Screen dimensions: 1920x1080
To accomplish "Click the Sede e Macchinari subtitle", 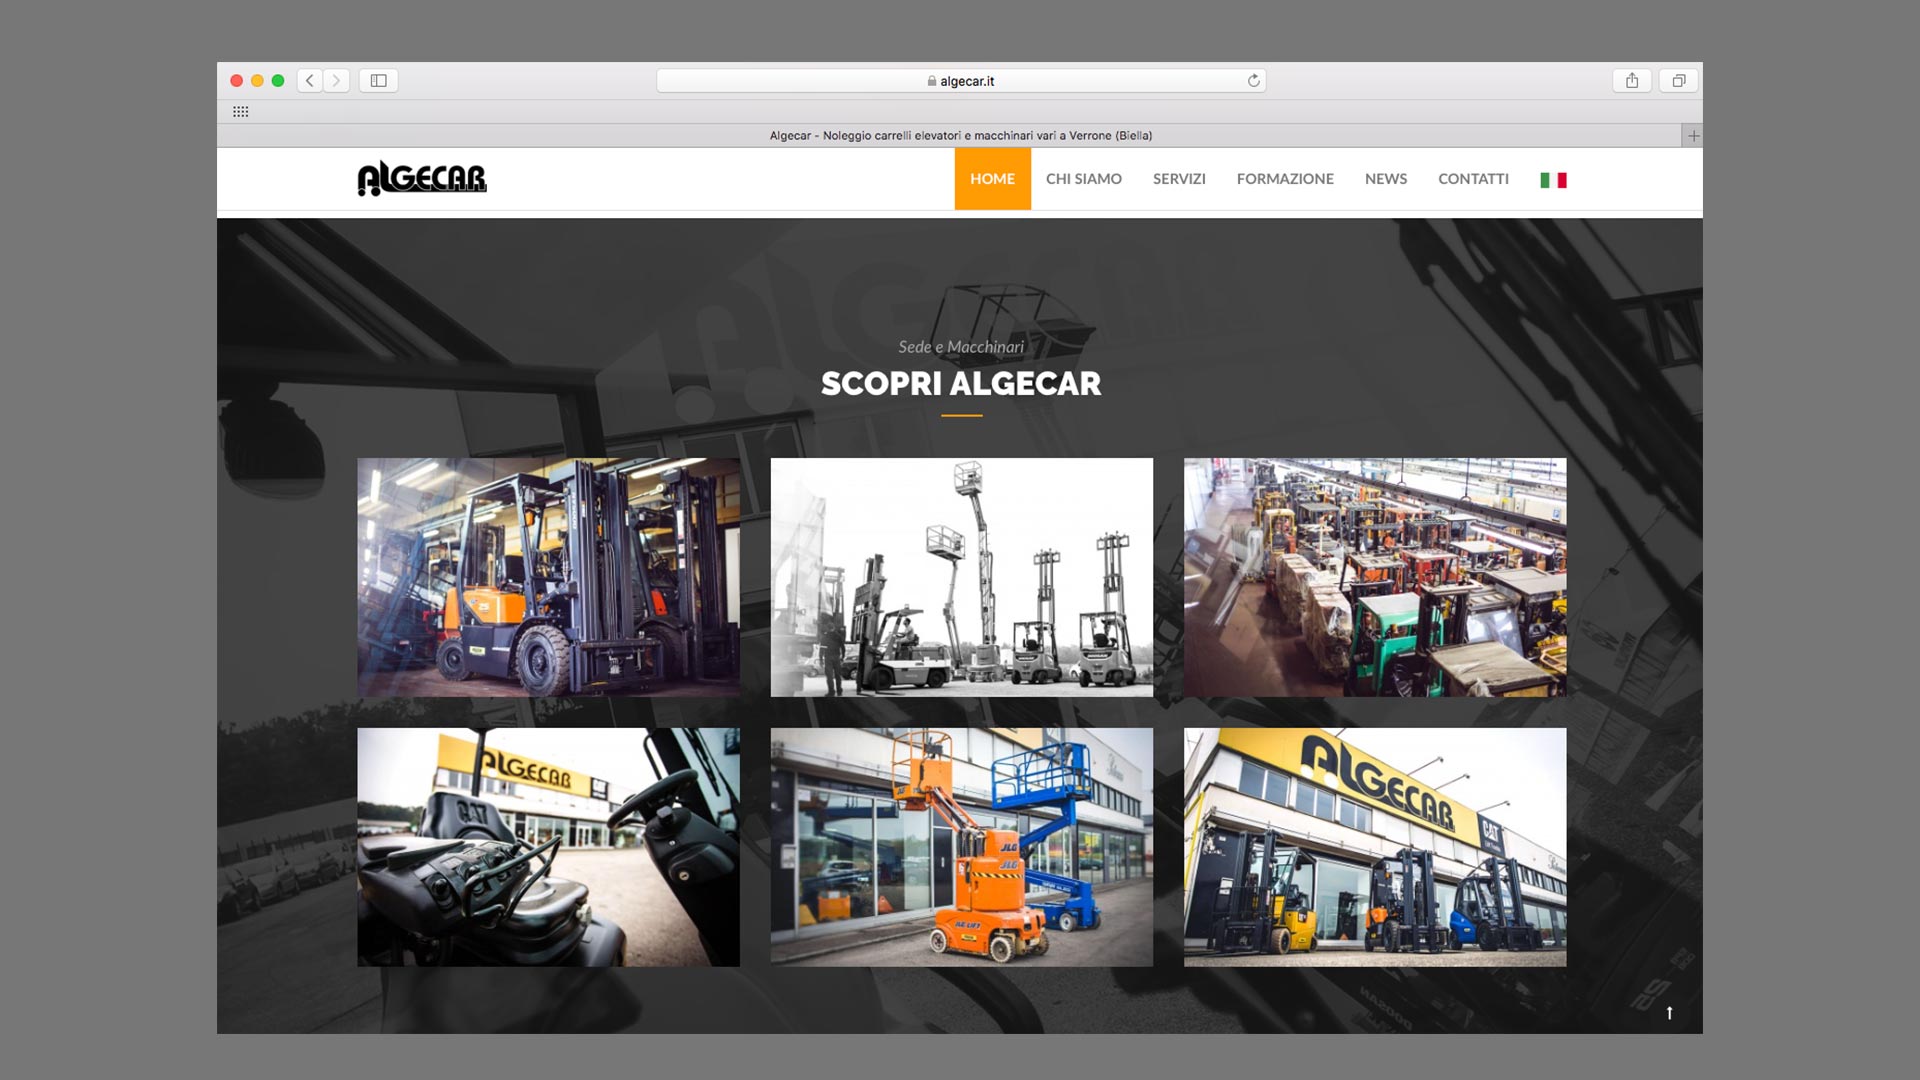I will pos(961,347).
